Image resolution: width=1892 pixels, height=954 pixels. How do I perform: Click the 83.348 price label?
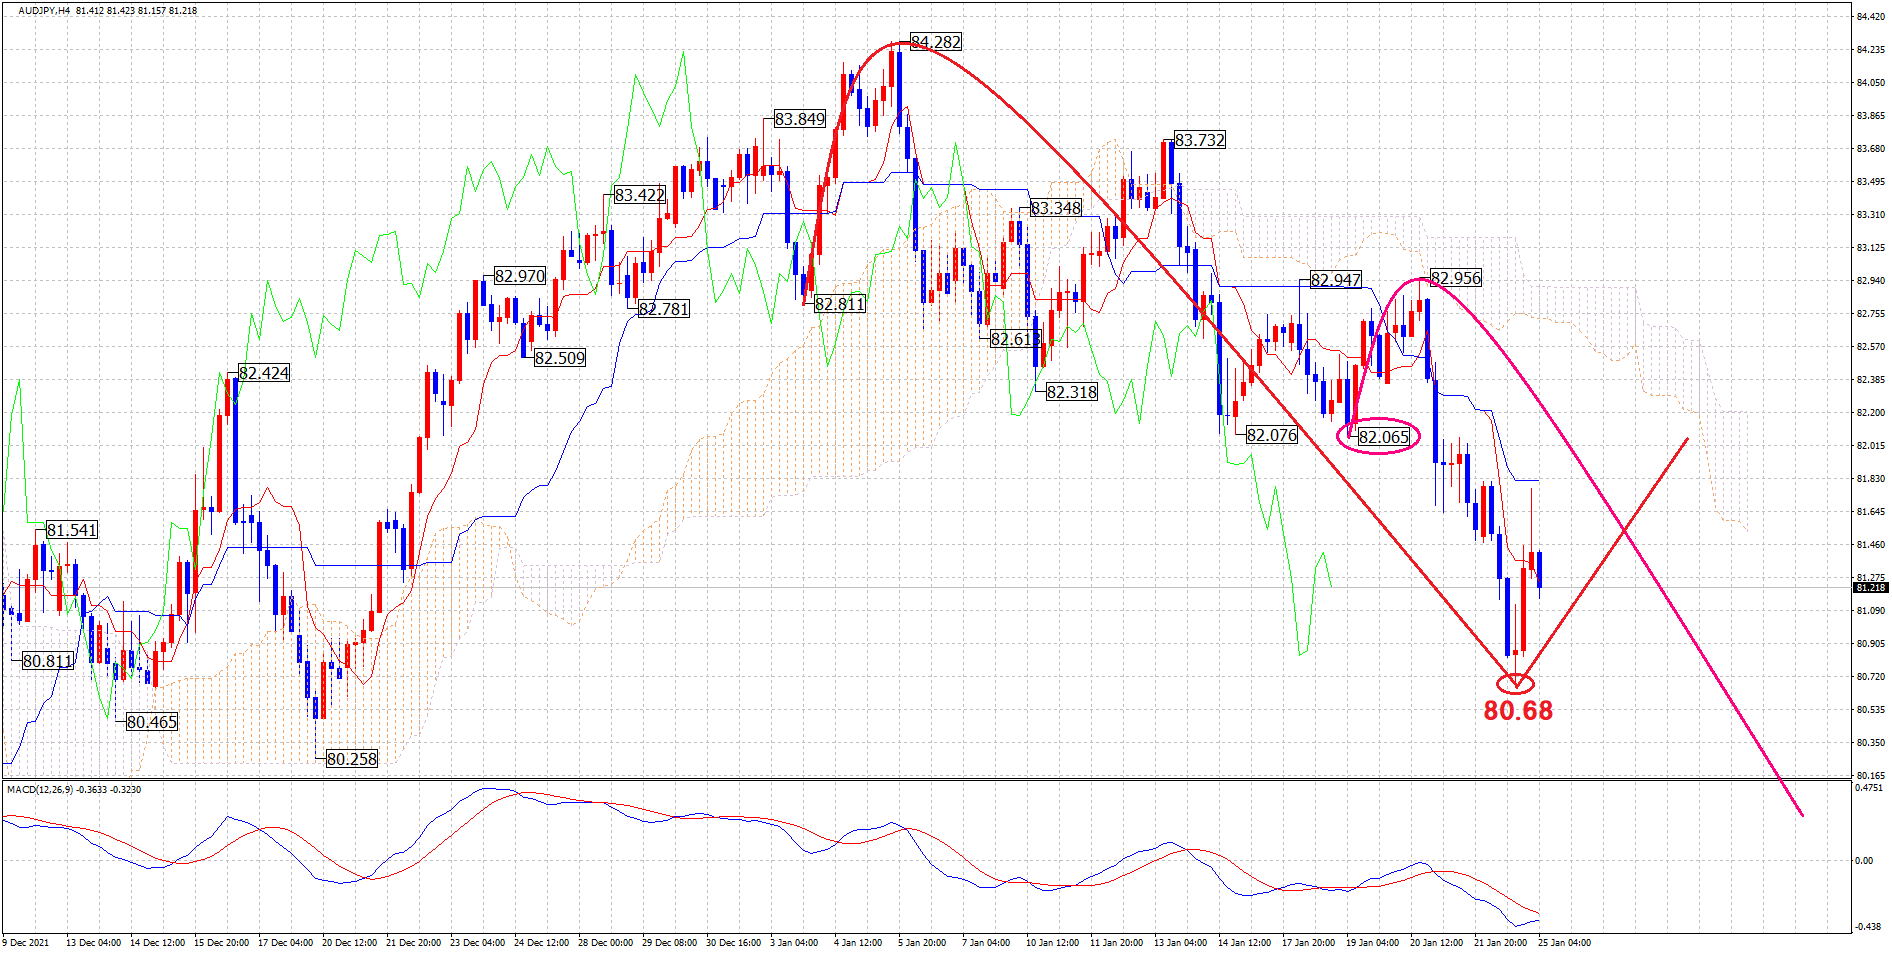[1056, 208]
